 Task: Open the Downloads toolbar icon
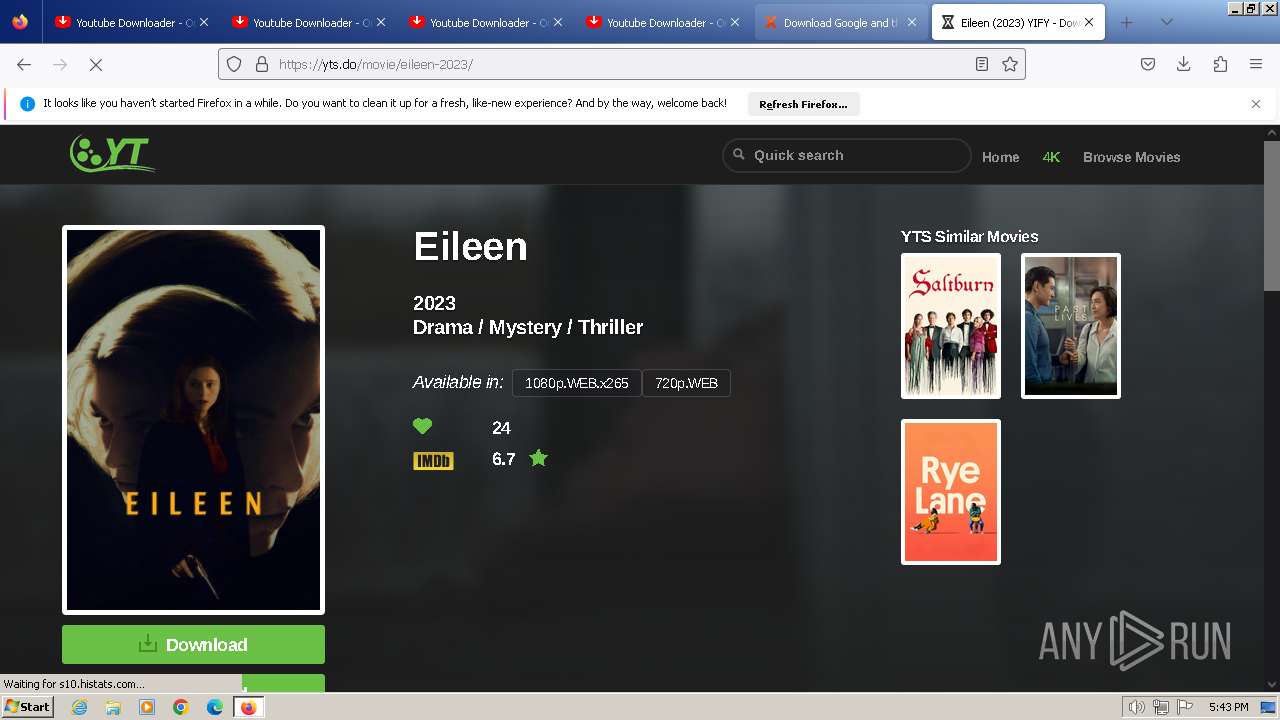tap(1183, 64)
